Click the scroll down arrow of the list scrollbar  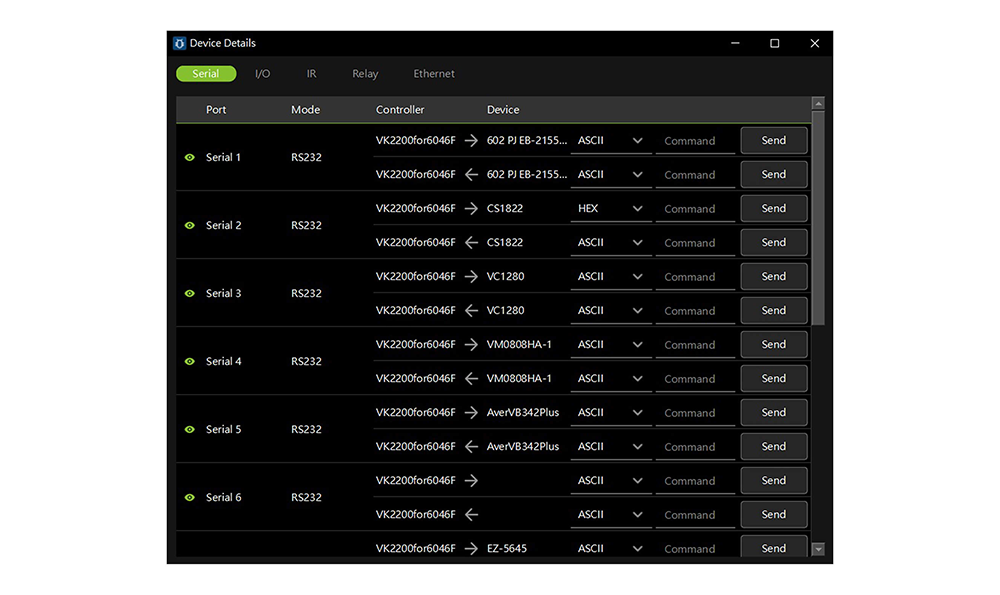click(818, 549)
